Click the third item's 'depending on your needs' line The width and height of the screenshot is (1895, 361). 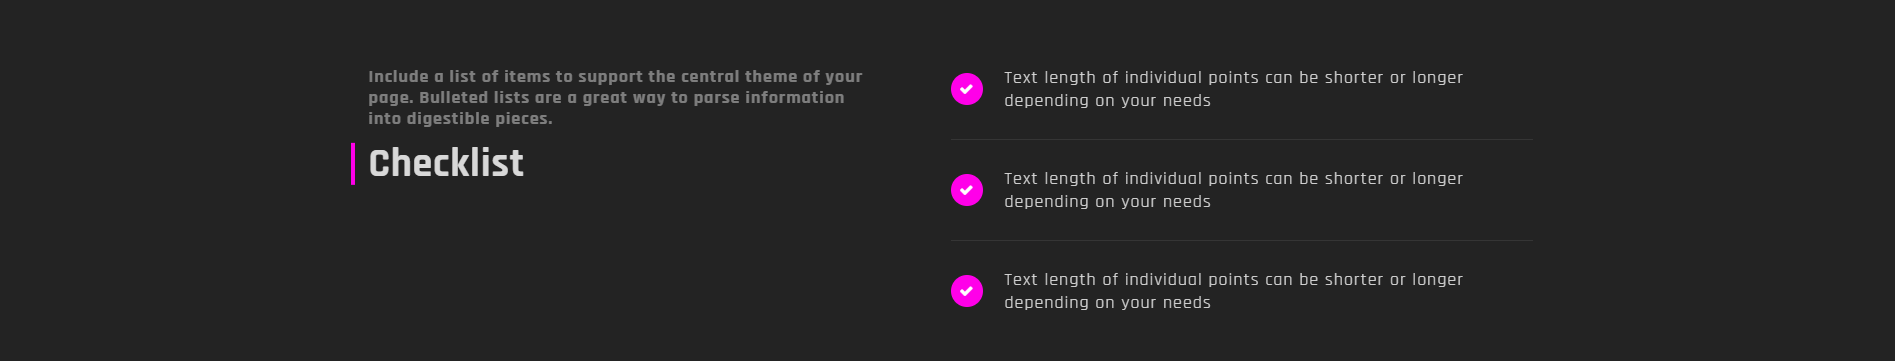[1107, 303]
